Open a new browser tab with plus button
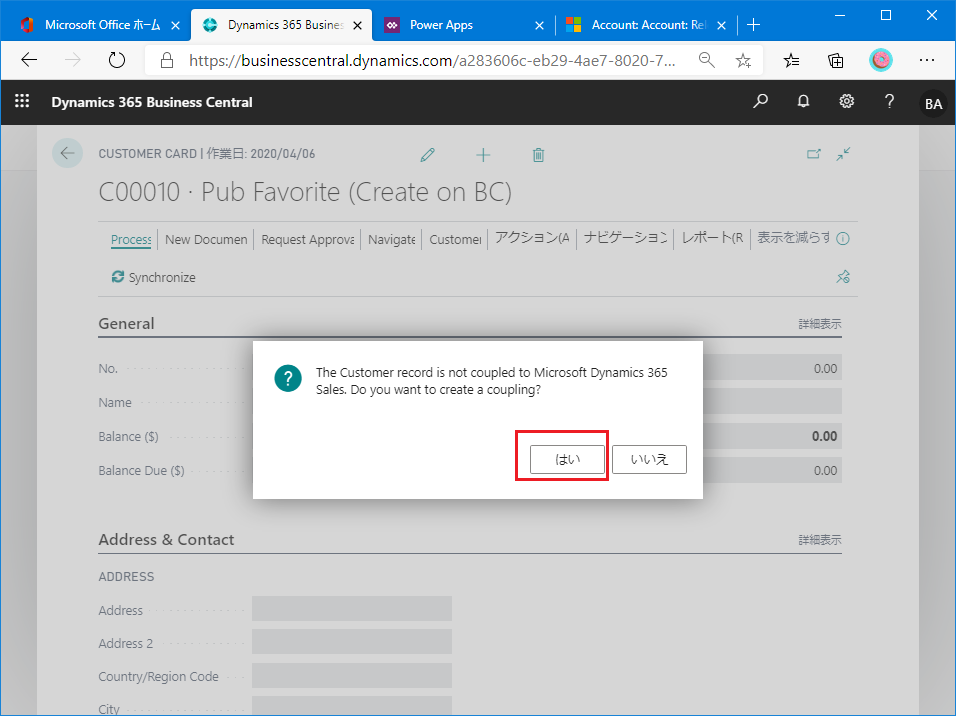The image size is (956, 716). [754, 25]
